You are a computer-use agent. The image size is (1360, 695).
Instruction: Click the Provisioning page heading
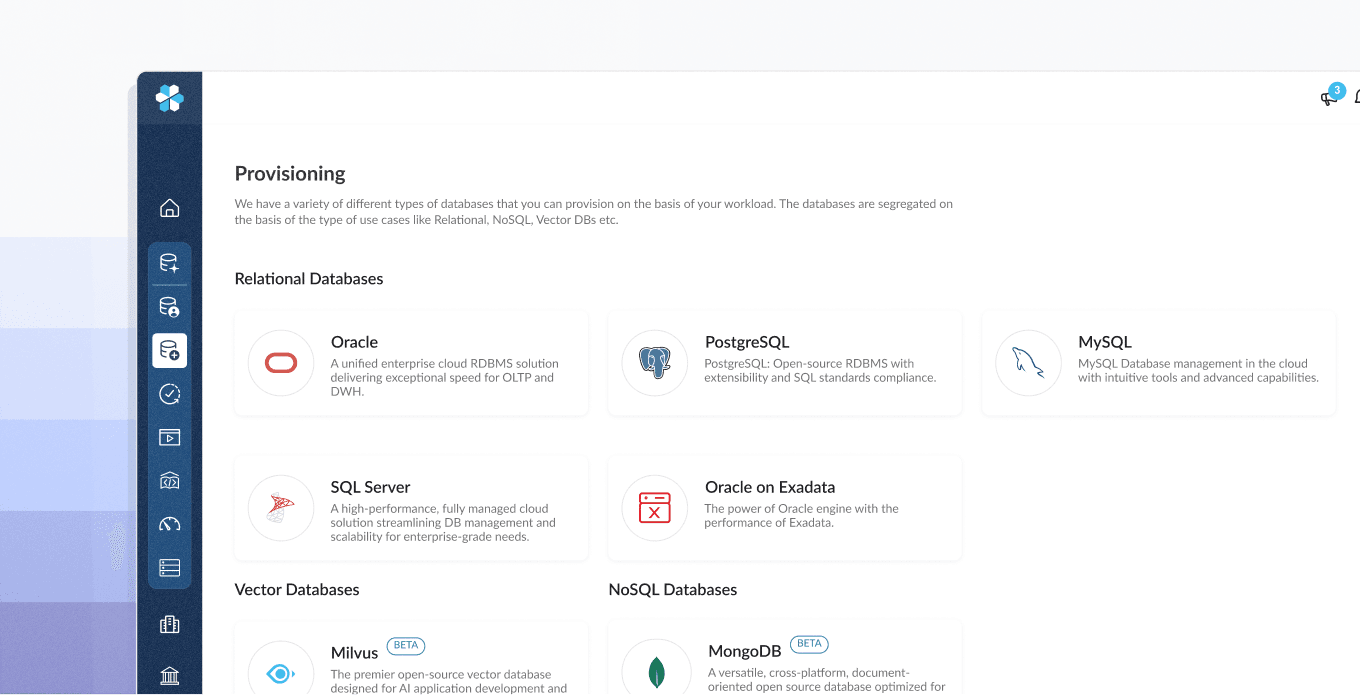pyautogui.click(x=290, y=173)
